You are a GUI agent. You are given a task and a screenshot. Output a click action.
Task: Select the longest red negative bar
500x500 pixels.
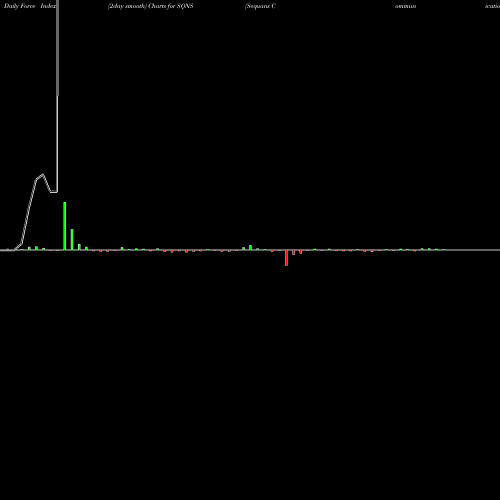coord(286,258)
